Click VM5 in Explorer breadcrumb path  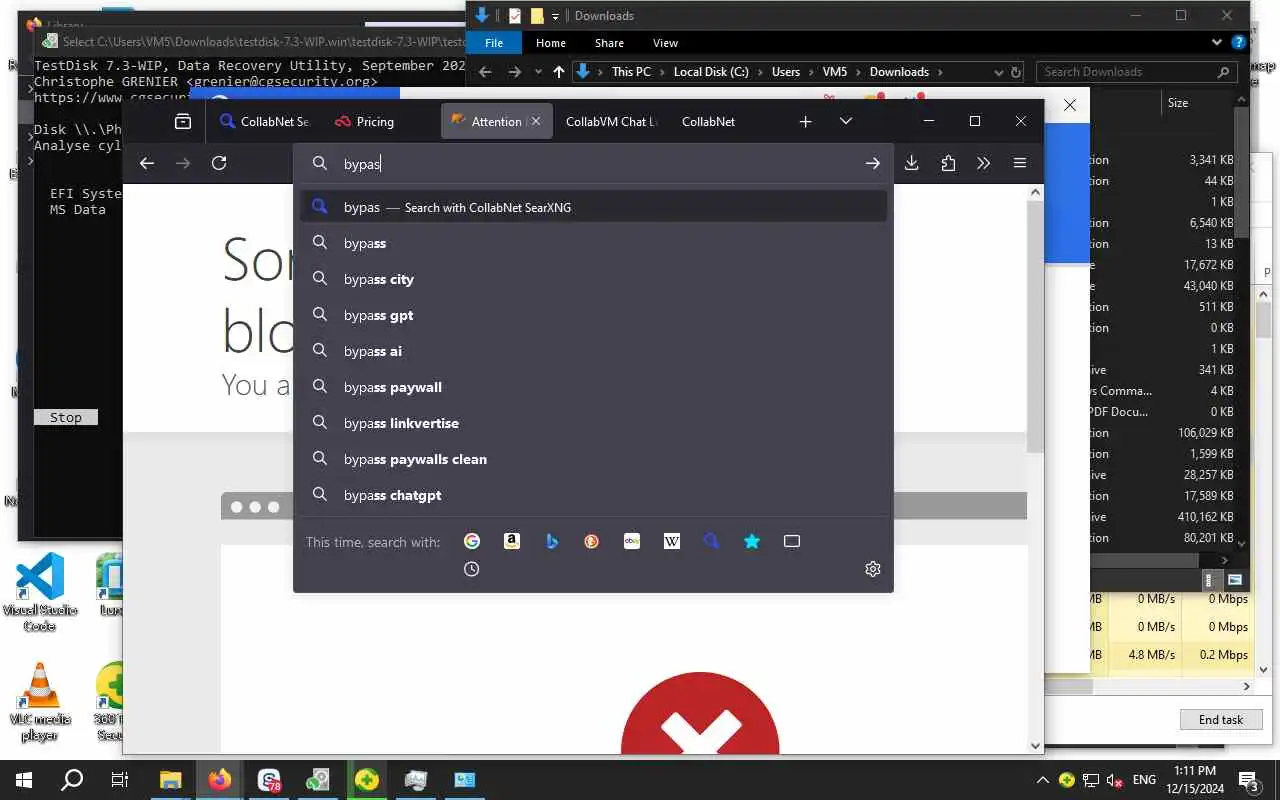coord(834,72)
